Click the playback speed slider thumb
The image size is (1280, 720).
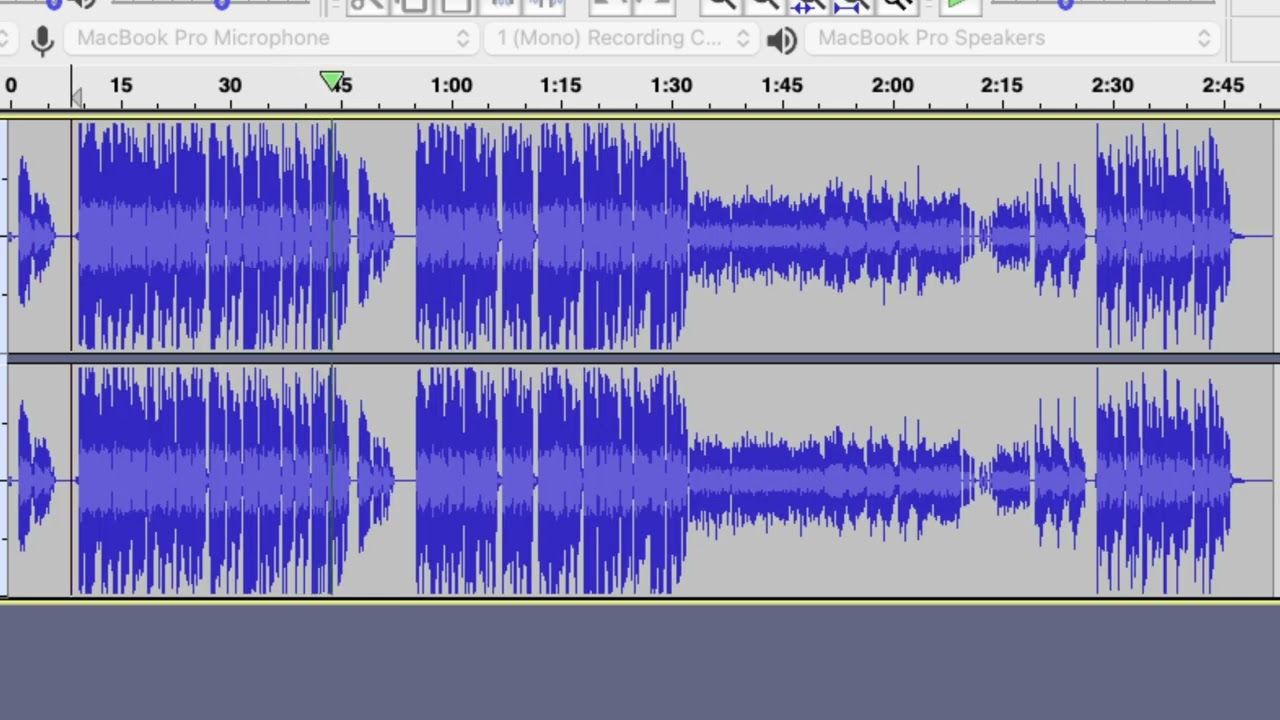click(x=1066, y=4)
